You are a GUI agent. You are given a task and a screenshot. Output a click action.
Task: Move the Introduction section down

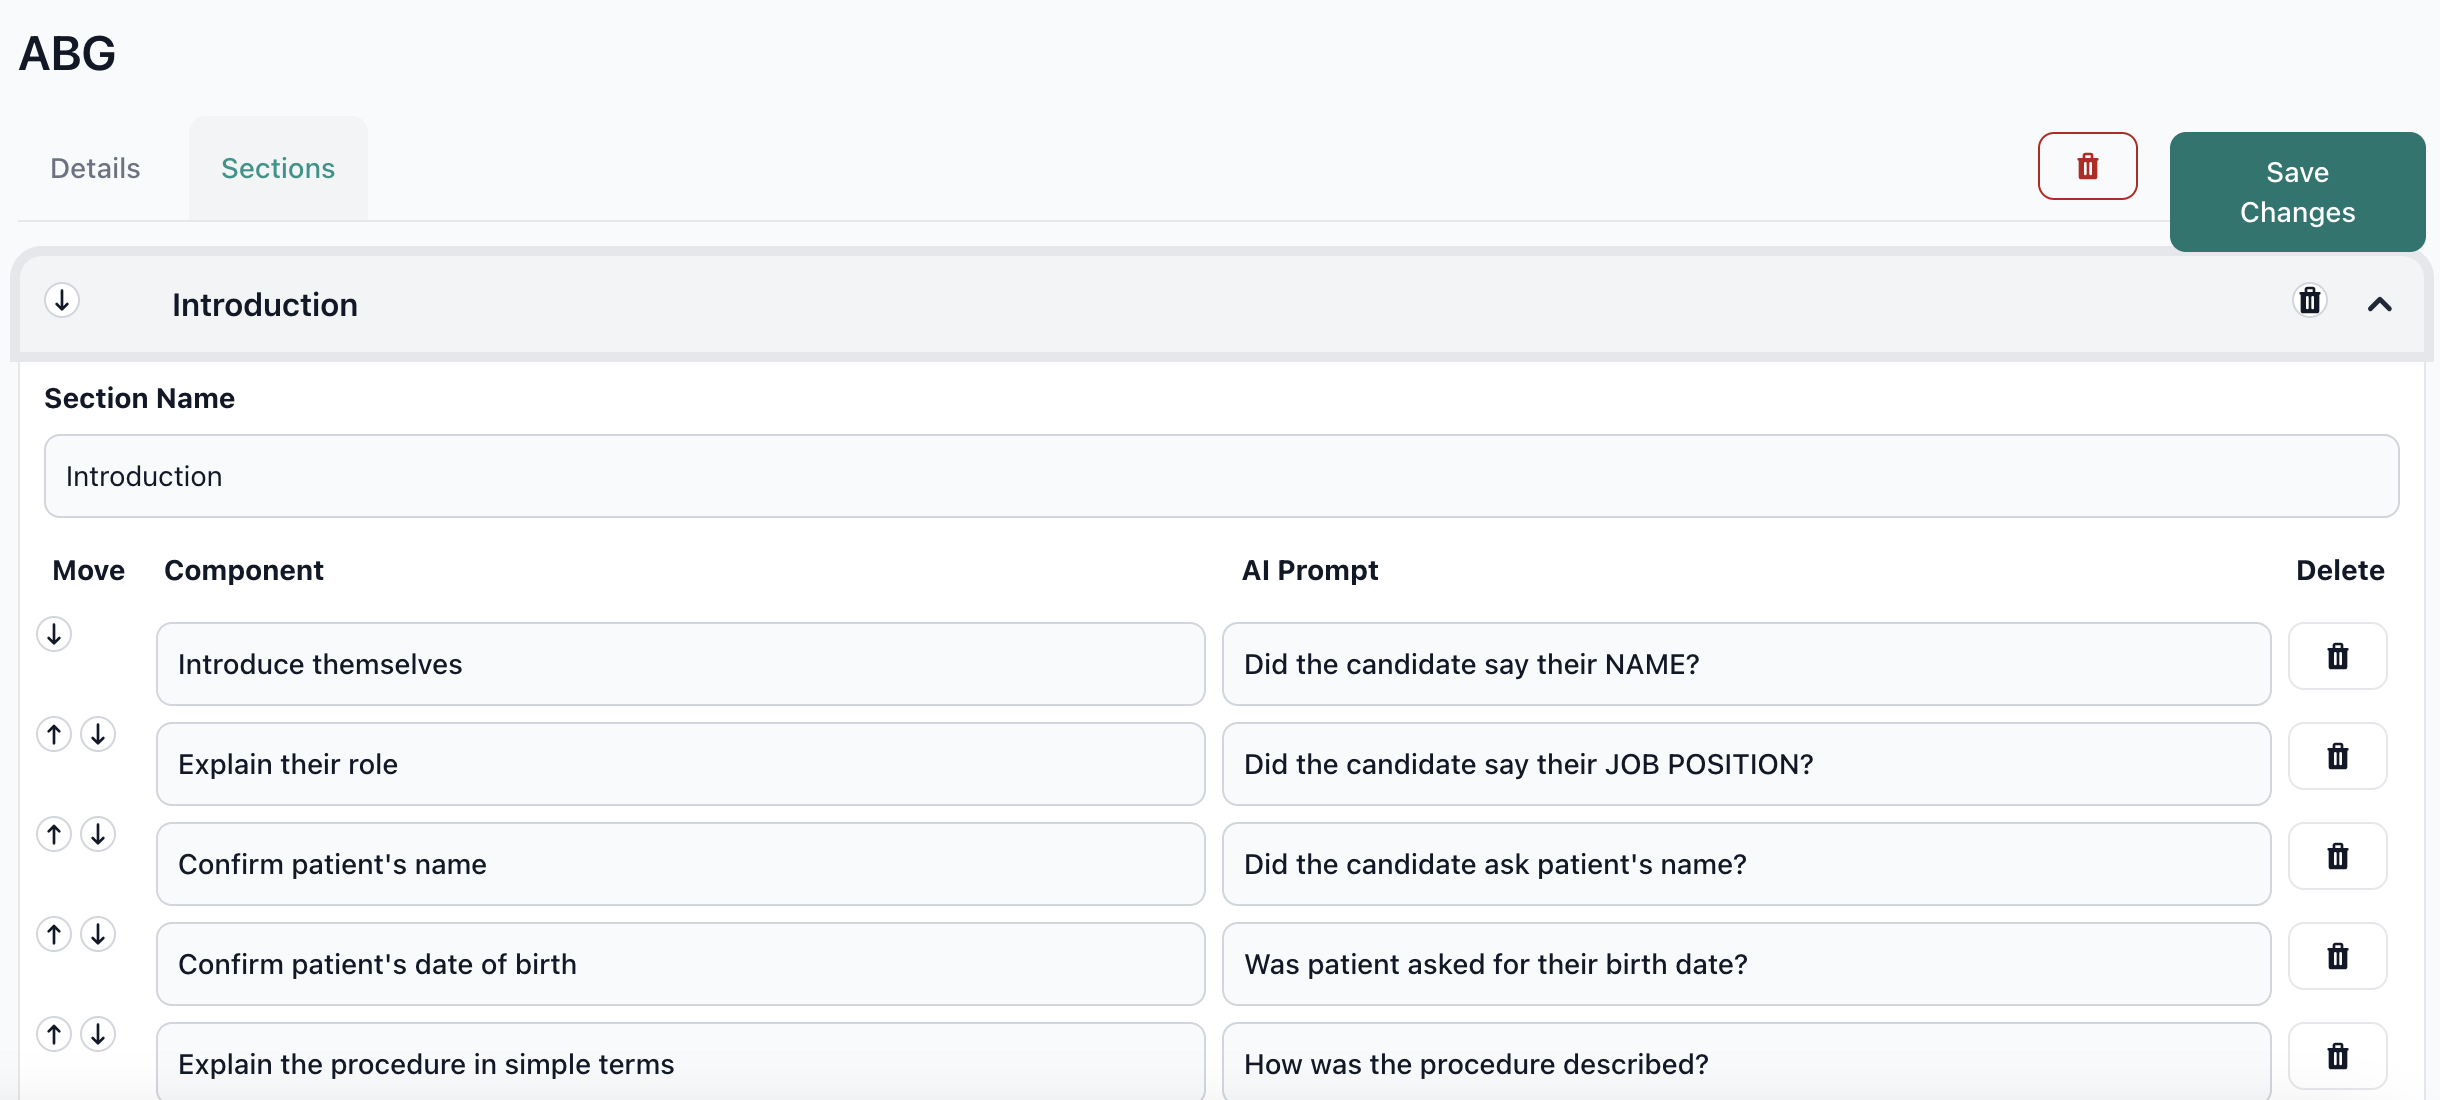tap(62, 300)
